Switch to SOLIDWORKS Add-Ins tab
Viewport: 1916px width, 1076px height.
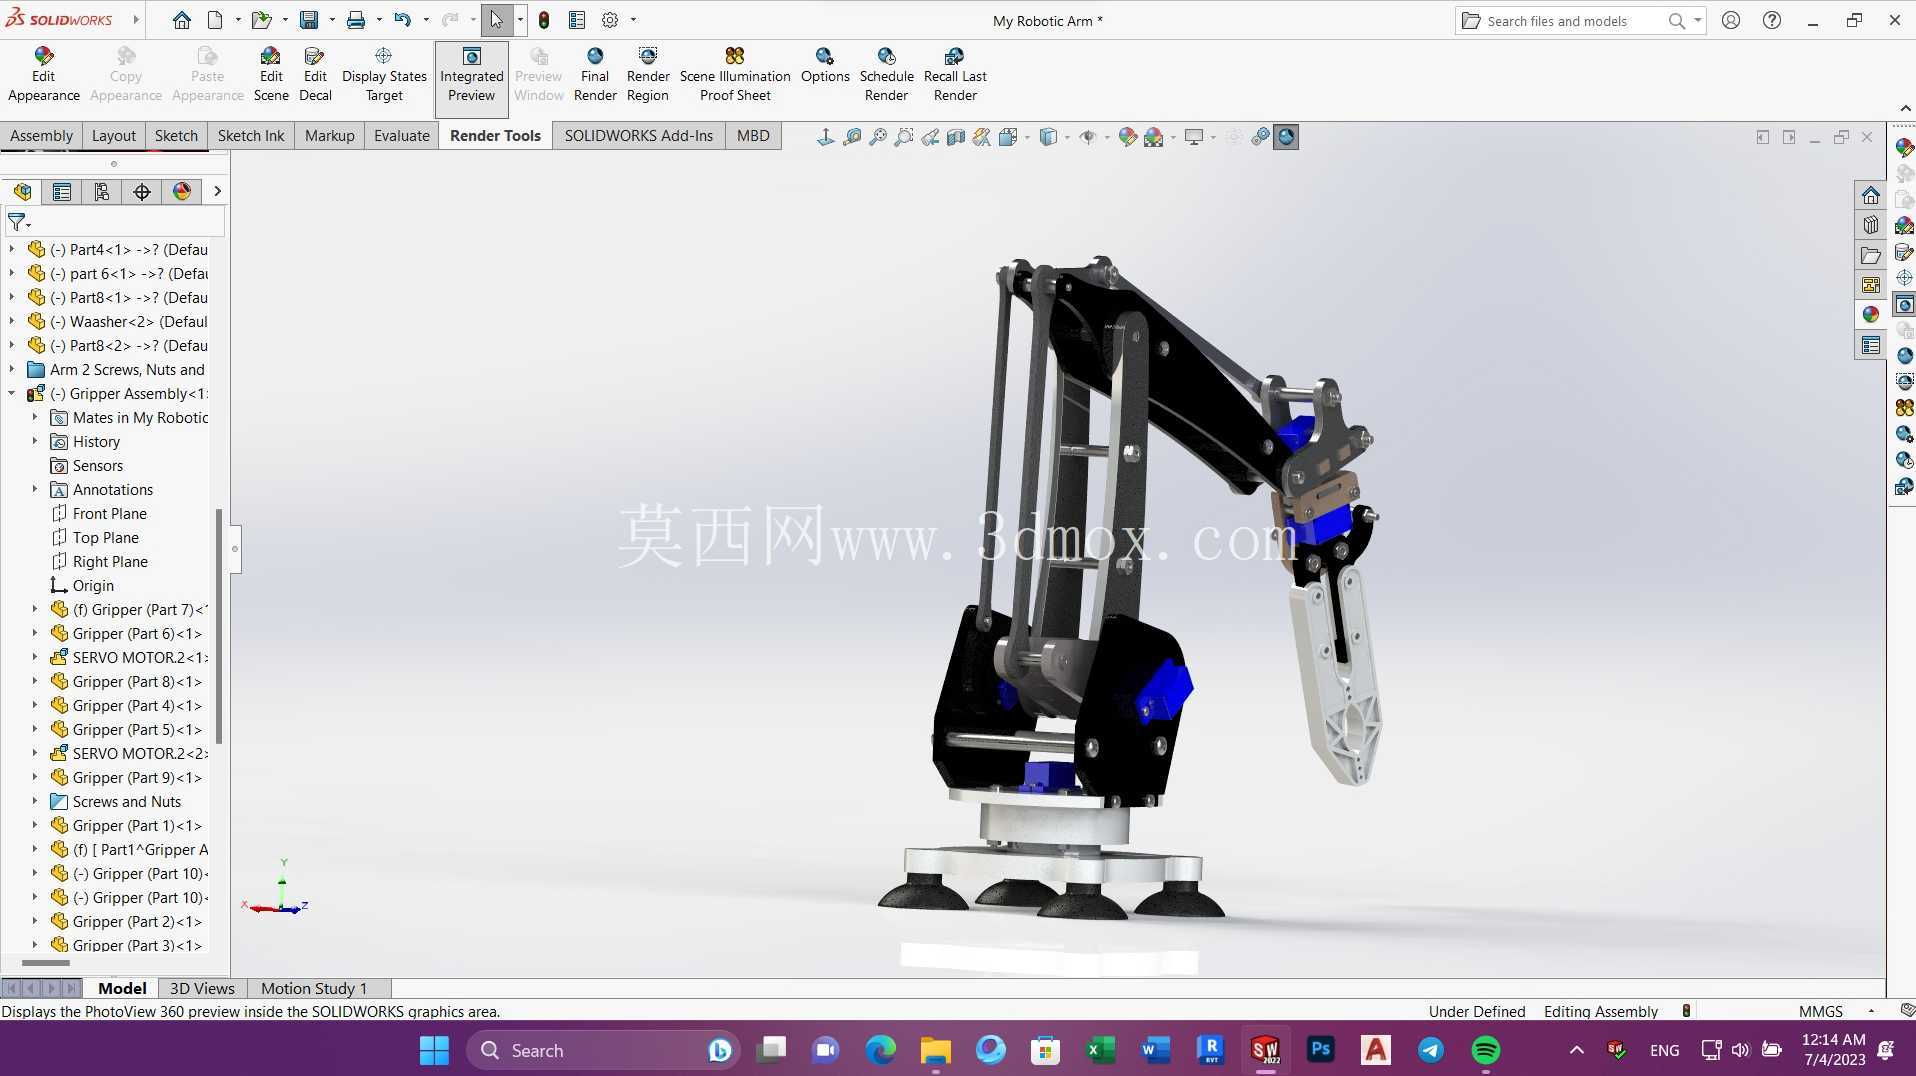[638, 135]
